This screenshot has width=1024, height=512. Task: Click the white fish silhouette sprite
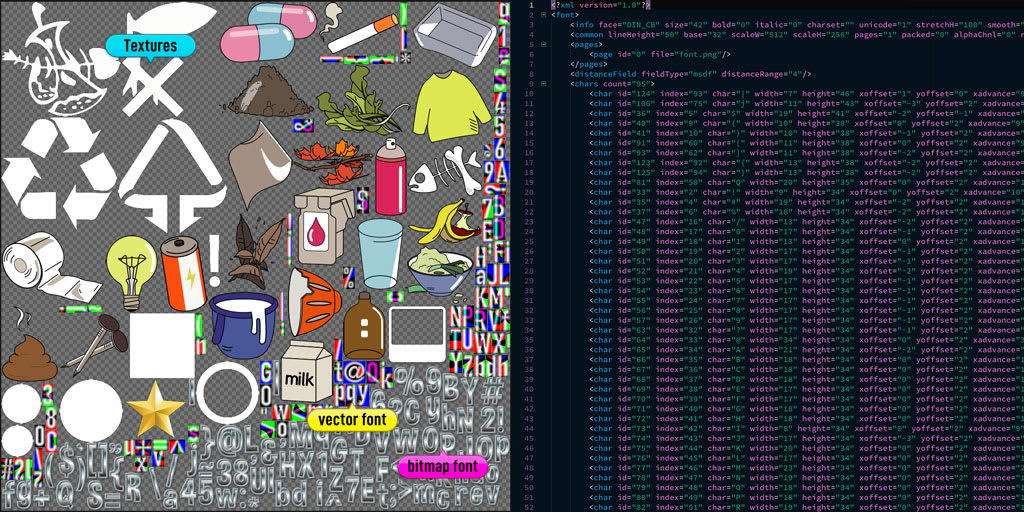point(171,18)
